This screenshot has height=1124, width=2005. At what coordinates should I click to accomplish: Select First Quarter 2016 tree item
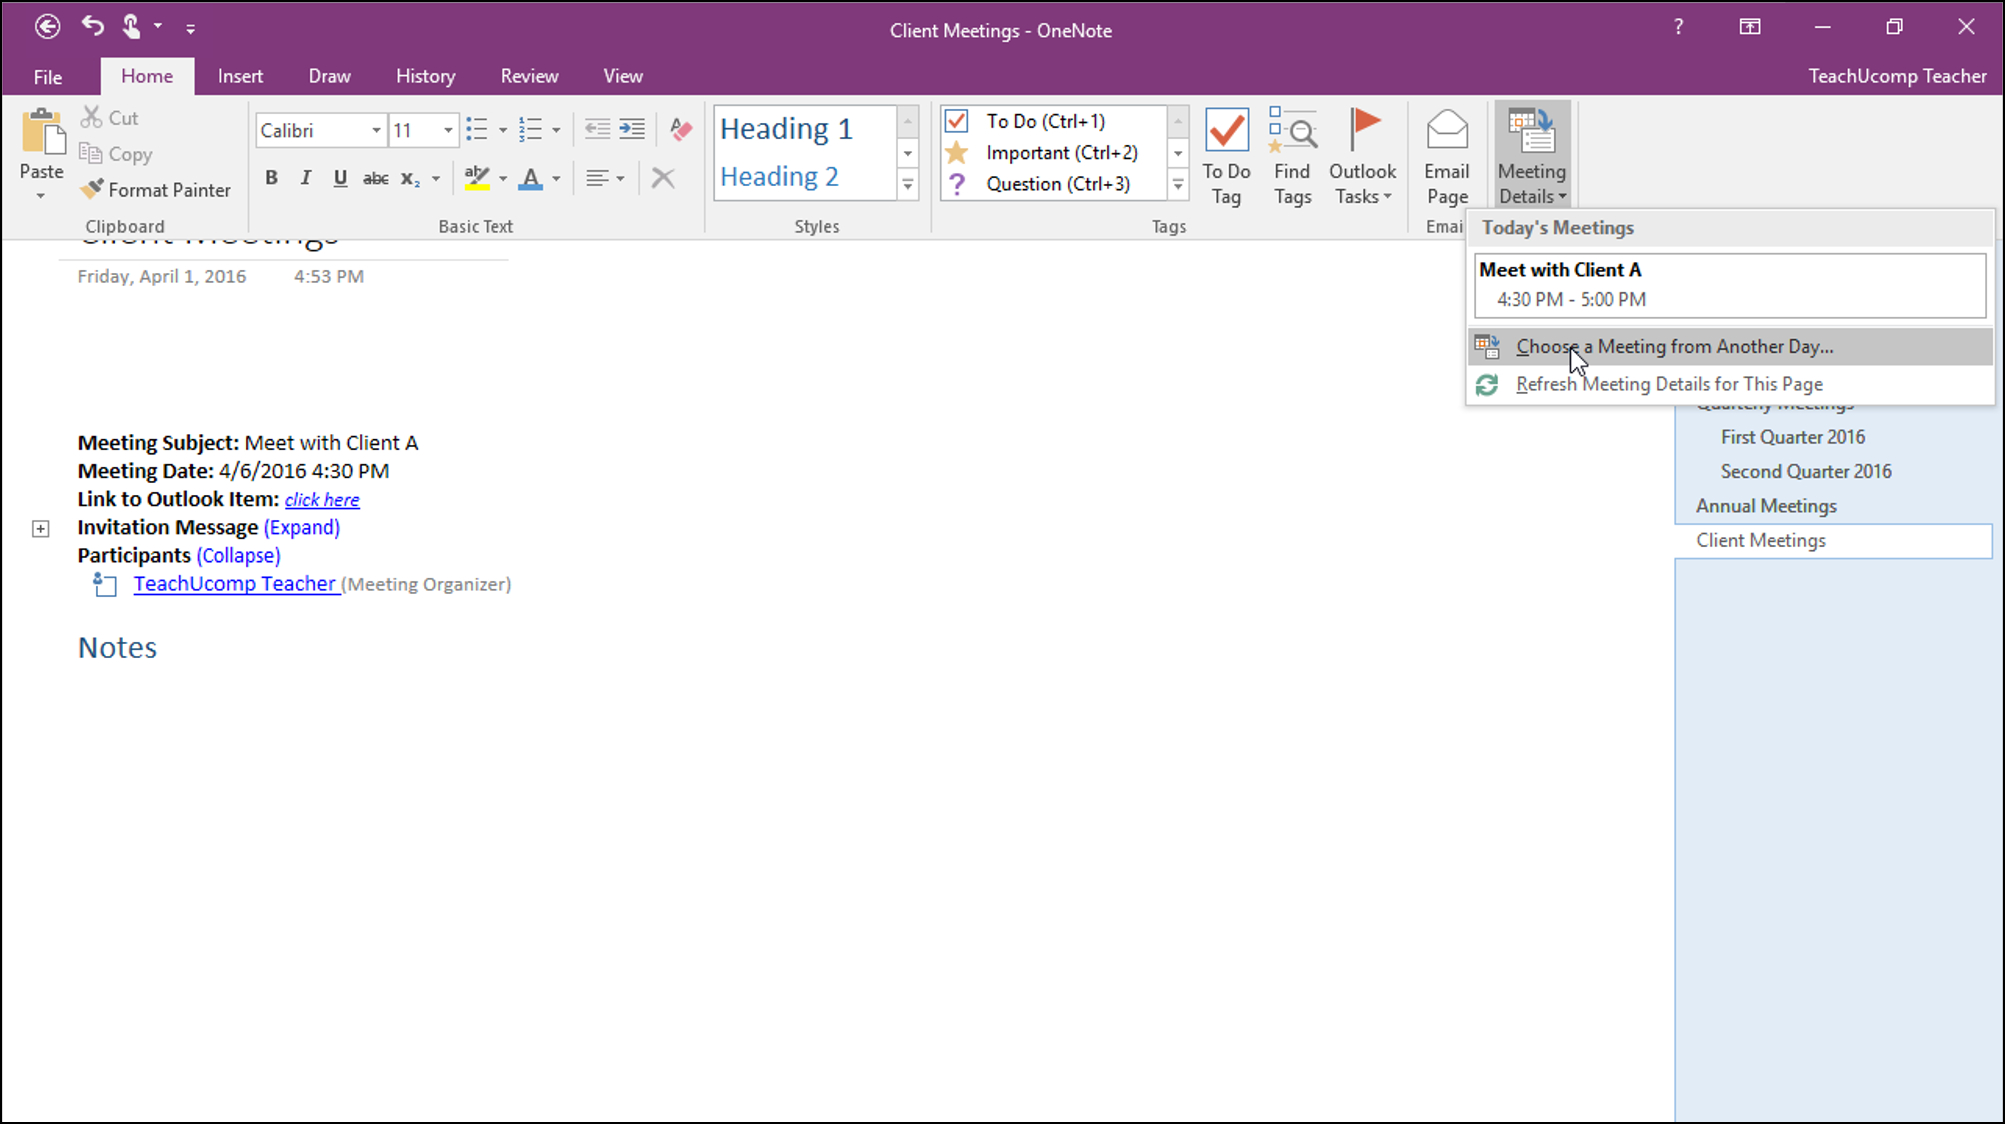[1793, 437]
